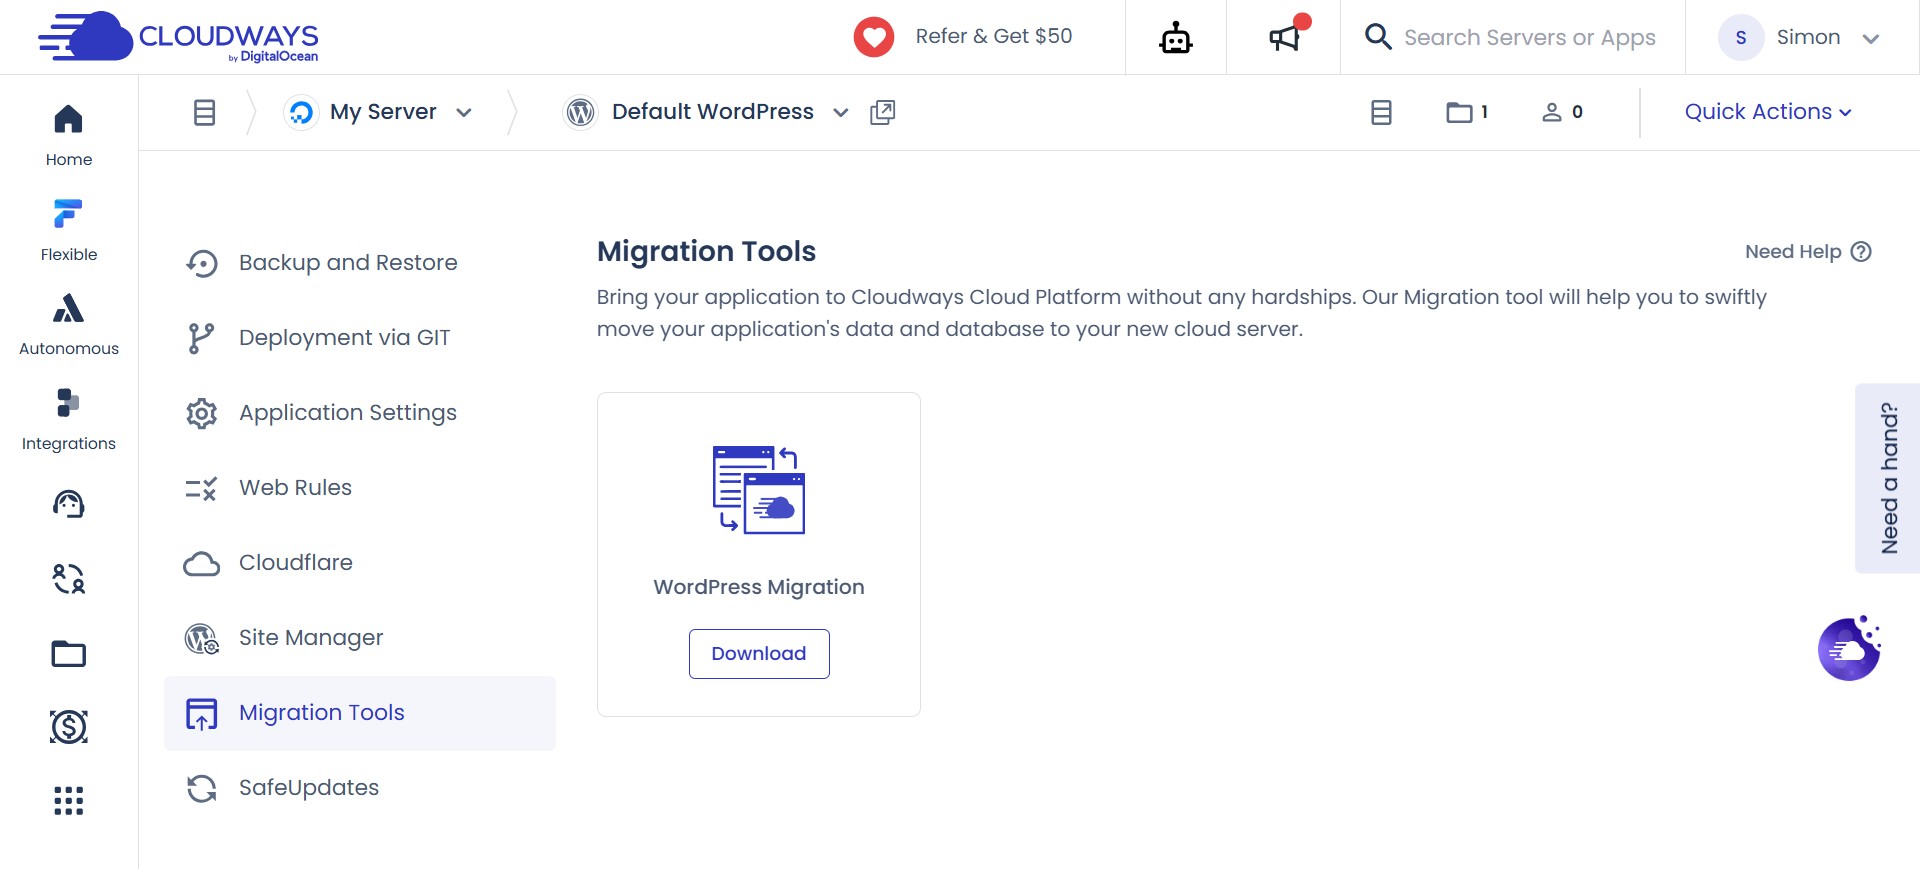Image resolution: width=1920 pixels, height=869 pixels.
Task: Open the robot assistant icon
Action: click(x=1176, y=38)
